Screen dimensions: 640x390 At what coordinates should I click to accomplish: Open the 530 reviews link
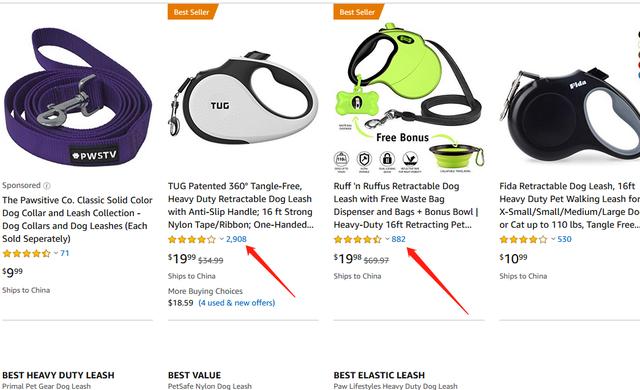click(x=564, y=239)
